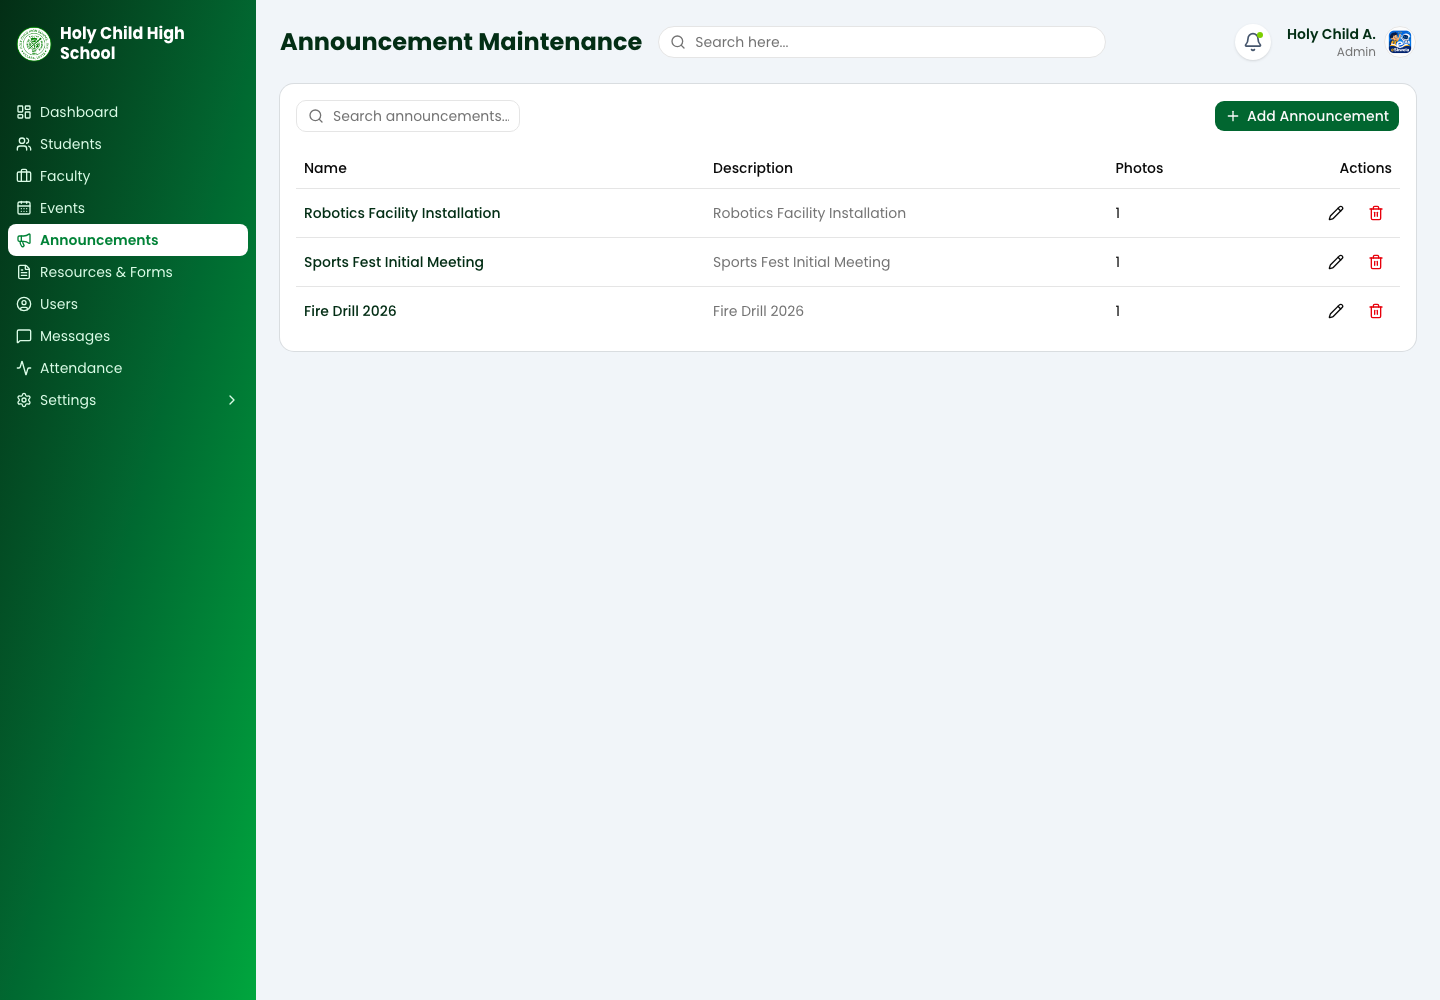Delete the Fire Drill 2026 announcement
The width and height of the screenshot is (1440, 1000).
pyautogui.click(x=1376, y=311)
